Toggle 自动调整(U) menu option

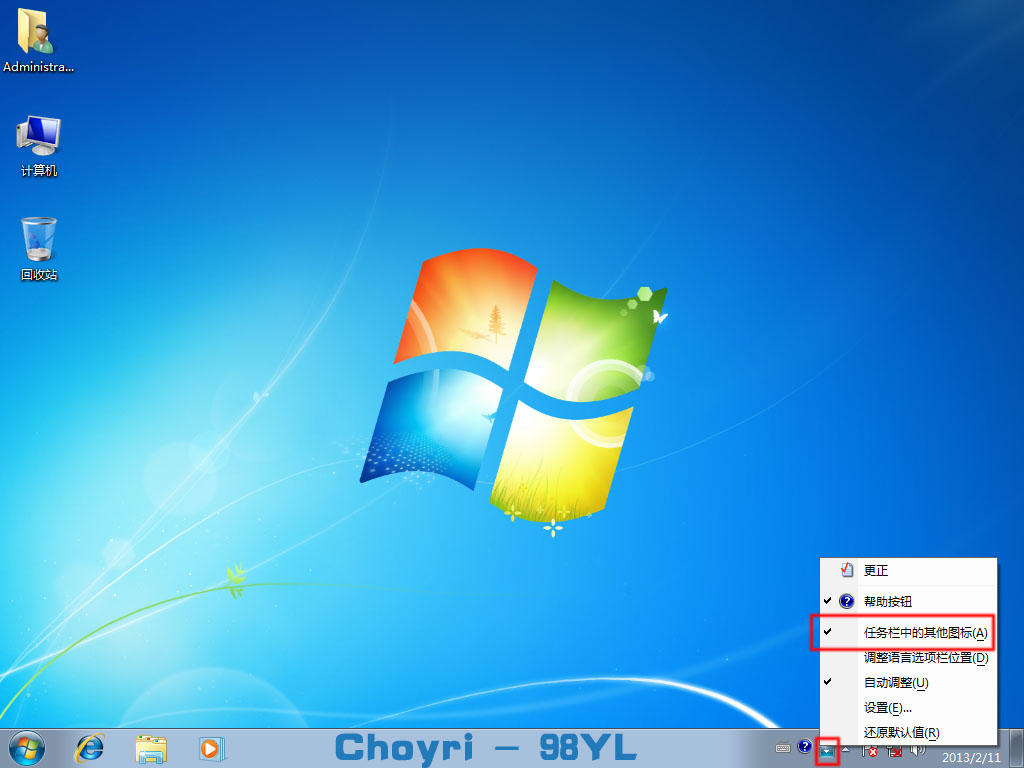908,682
